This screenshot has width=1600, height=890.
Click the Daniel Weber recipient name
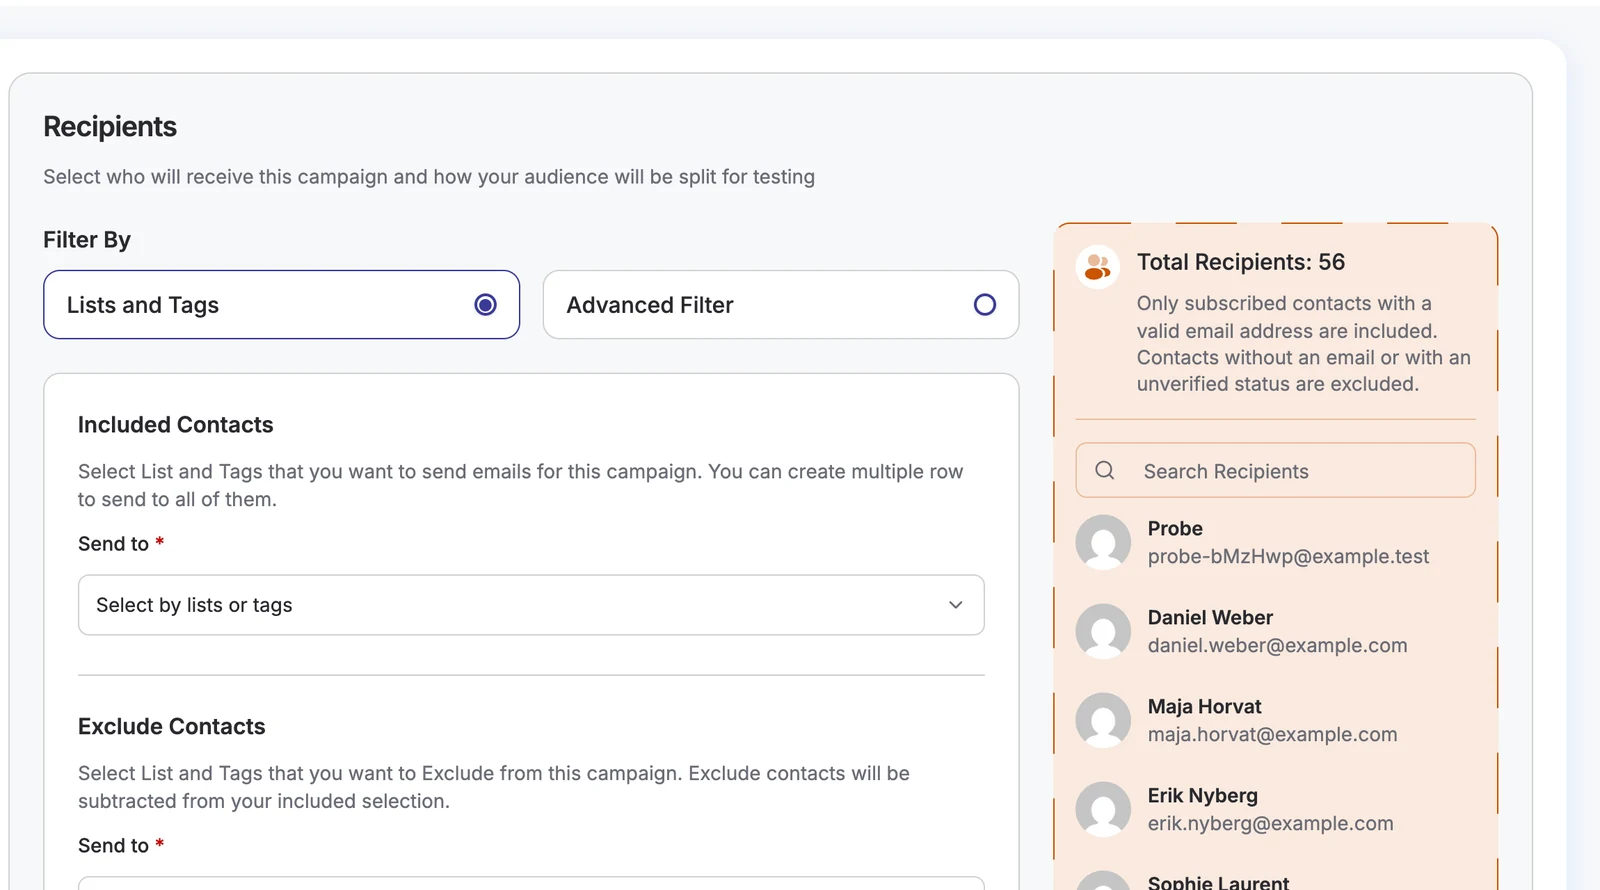coord(1210,617)
